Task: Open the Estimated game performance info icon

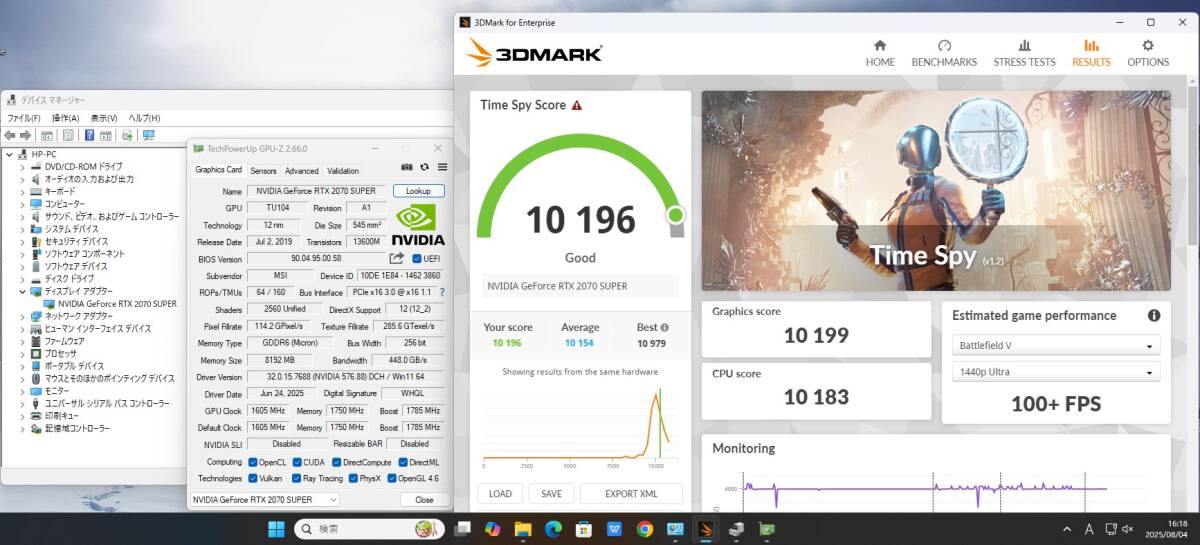Action: [x=1154, y=315]
